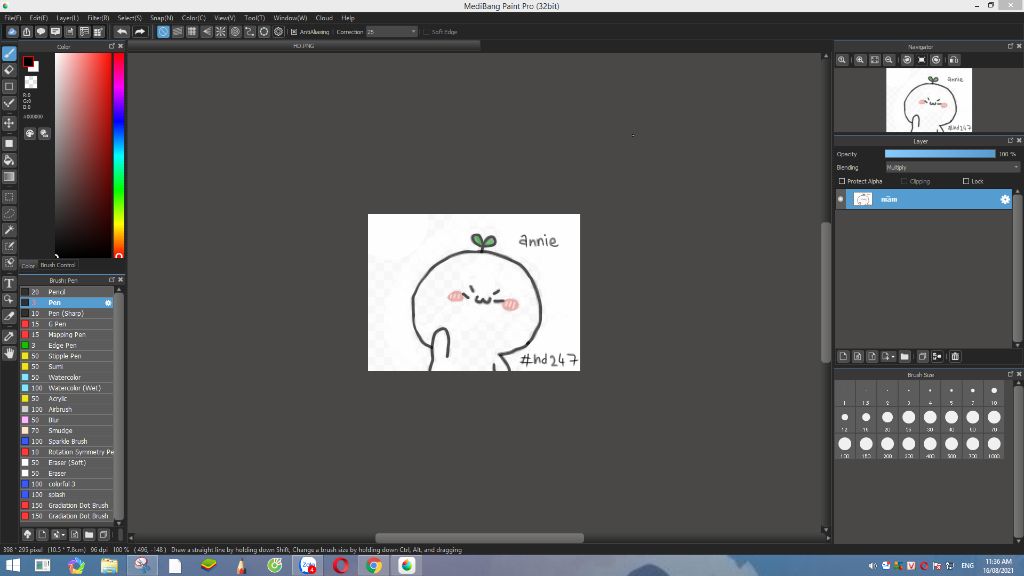This screenshot has width=1024, height=576.
Task: Open the Filter menu
Action: (x=98, y=18)
